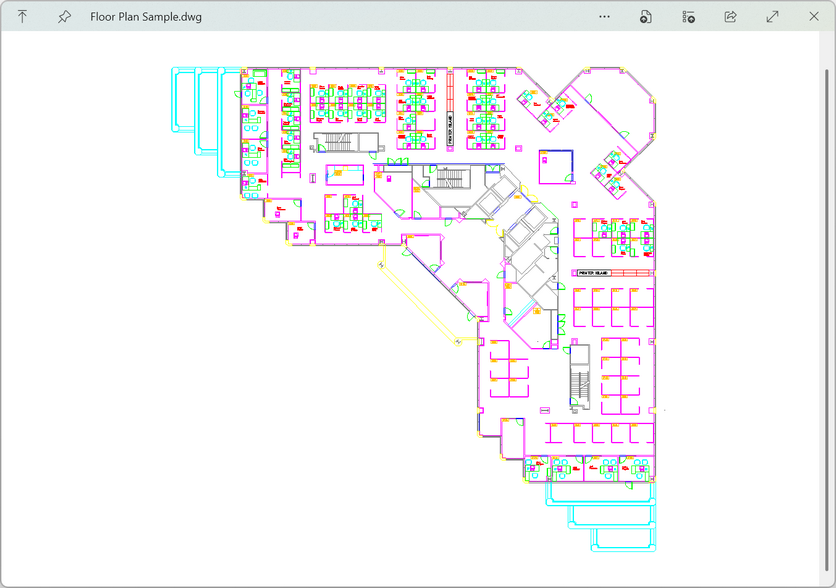Share the Floor Plan Sample file

point(730,16)
